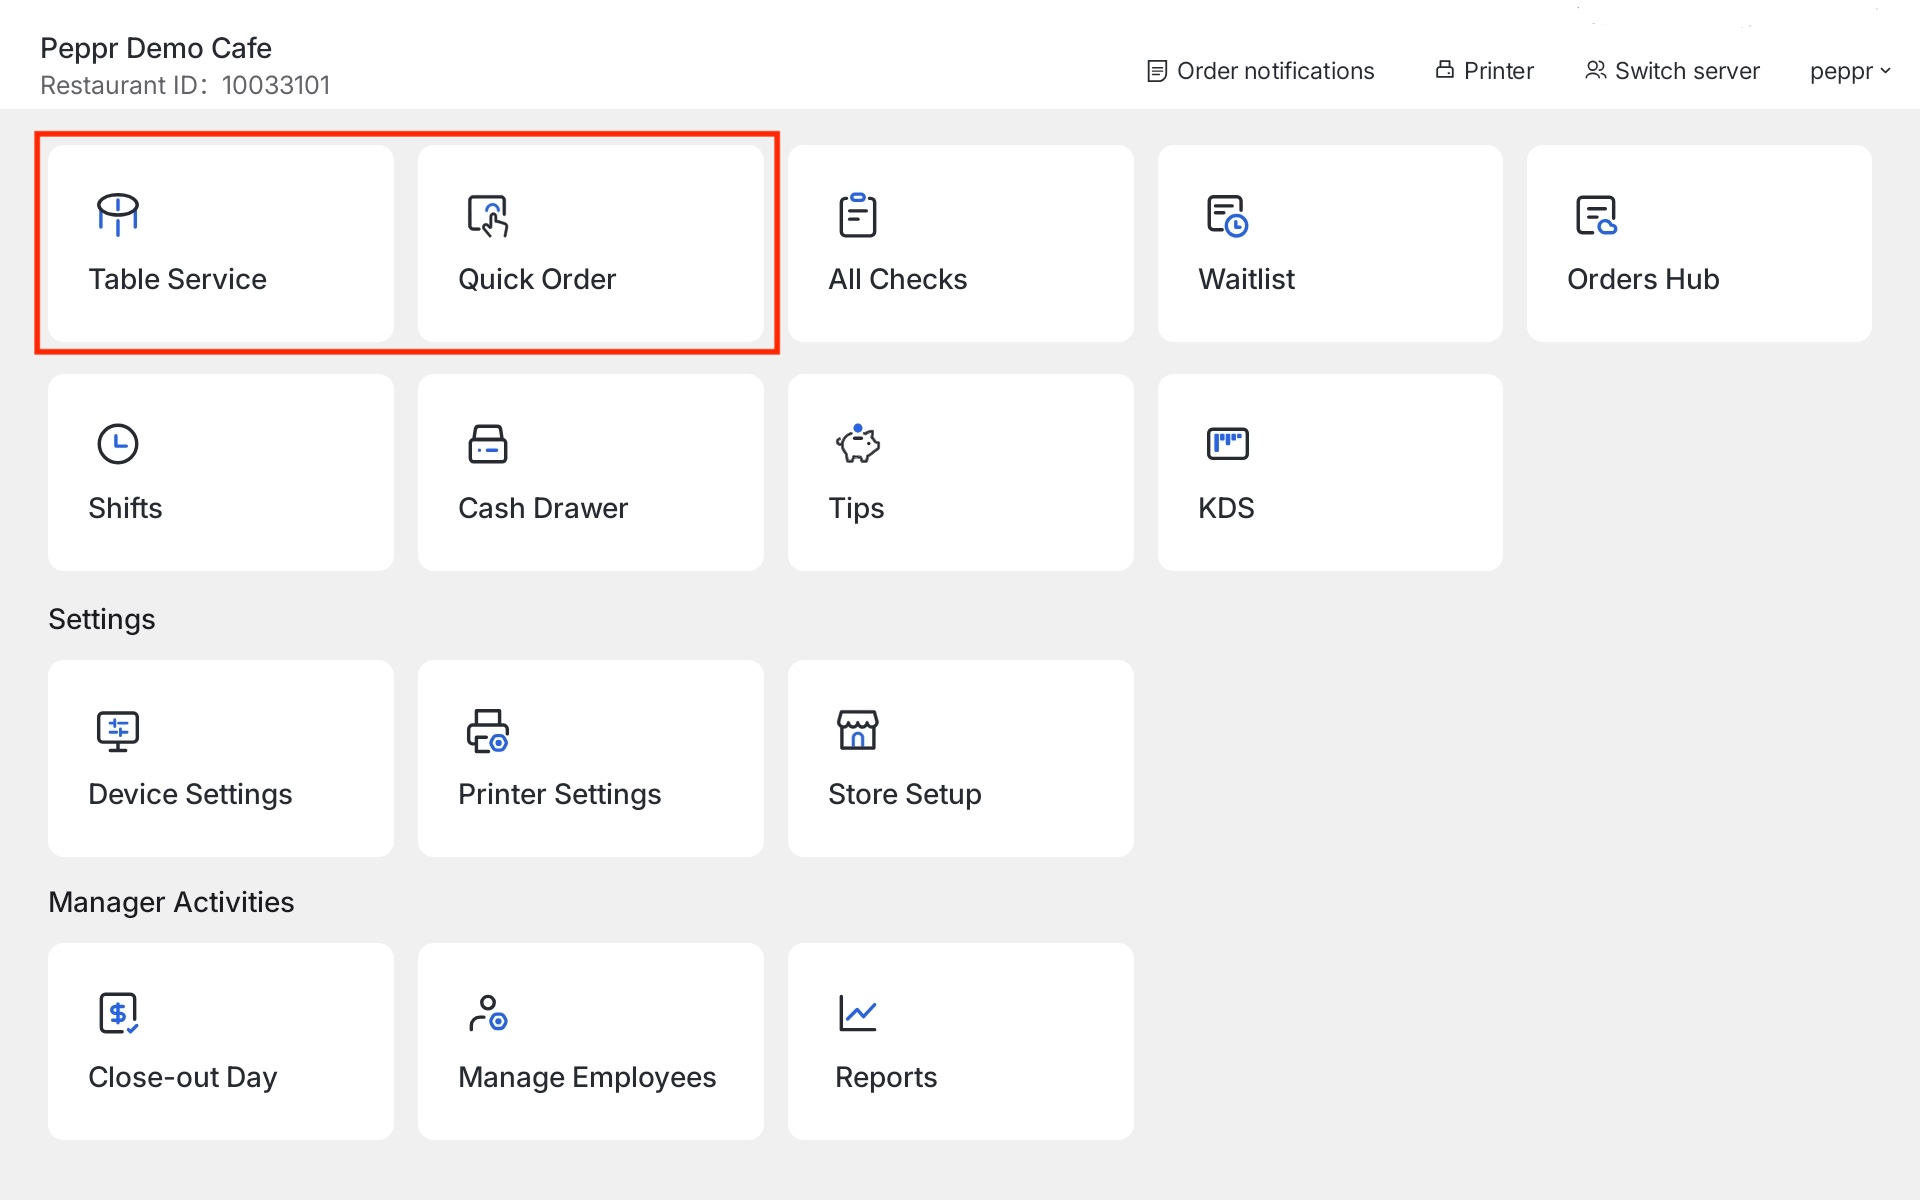1920x1200 pixels.
Task: Open the Shifts screen
Action: click(220, 472)
